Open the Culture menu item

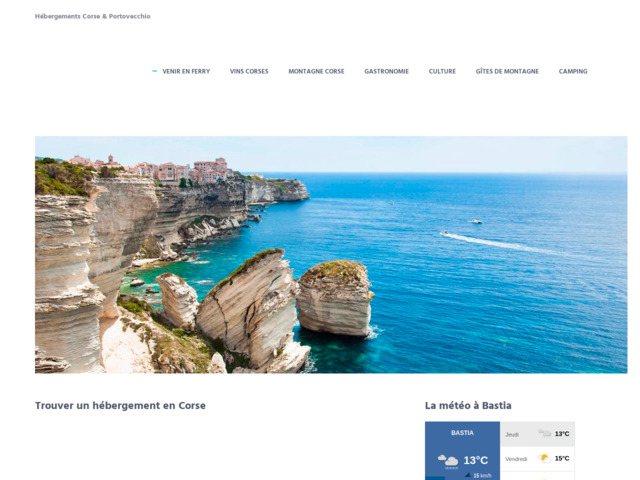click(x=442, y=71)
